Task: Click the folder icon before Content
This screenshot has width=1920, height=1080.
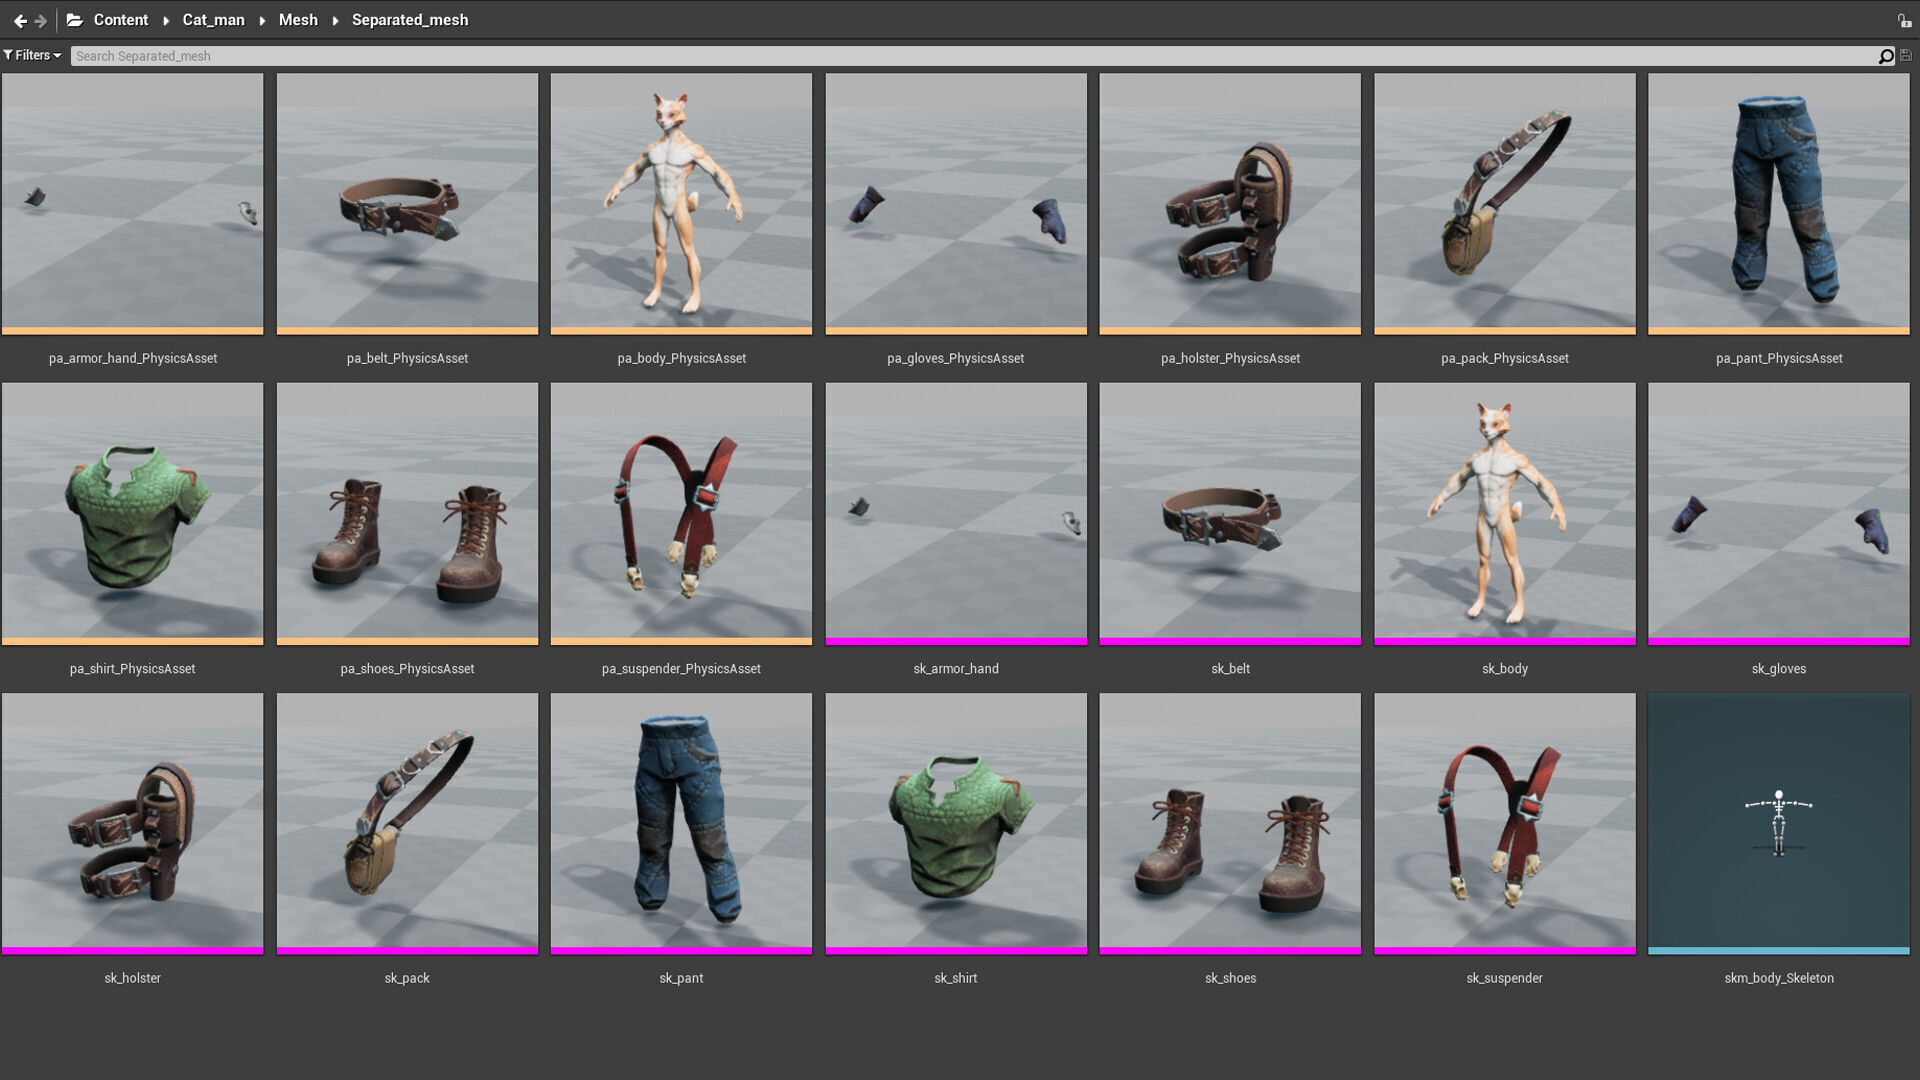Action: (75, 20)
